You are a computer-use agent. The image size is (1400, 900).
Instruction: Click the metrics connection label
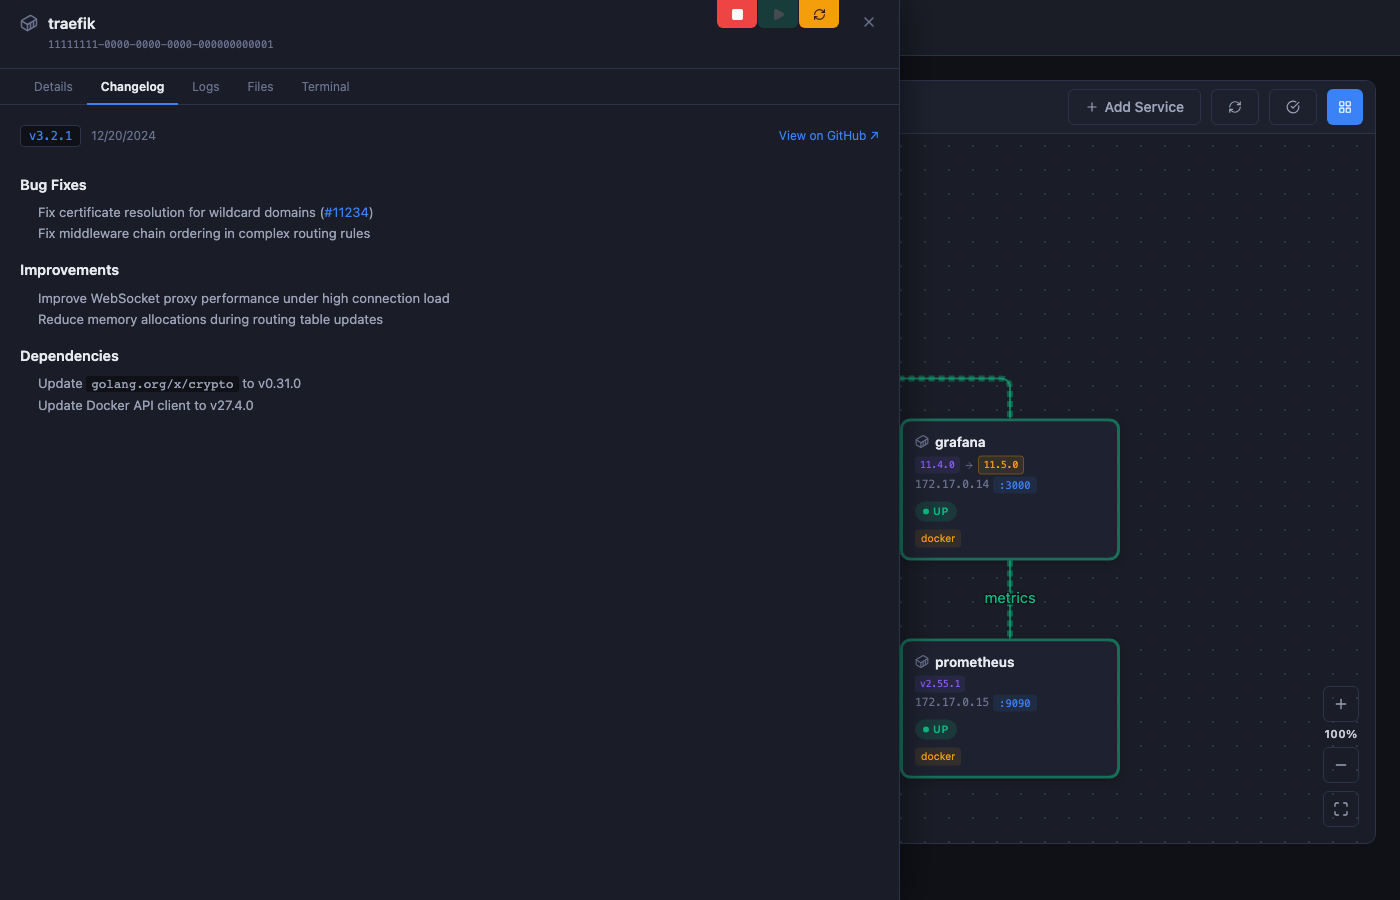(x=1010, y=598)
